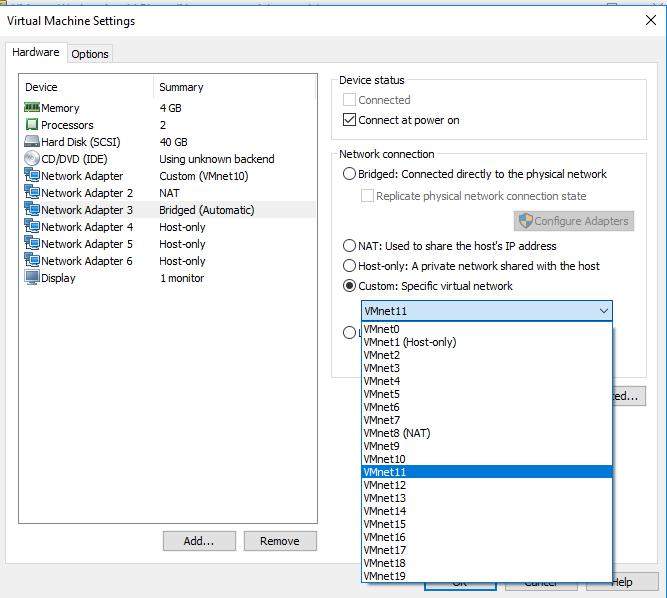Click the Network Adapter 5 icon

(32, 243)
